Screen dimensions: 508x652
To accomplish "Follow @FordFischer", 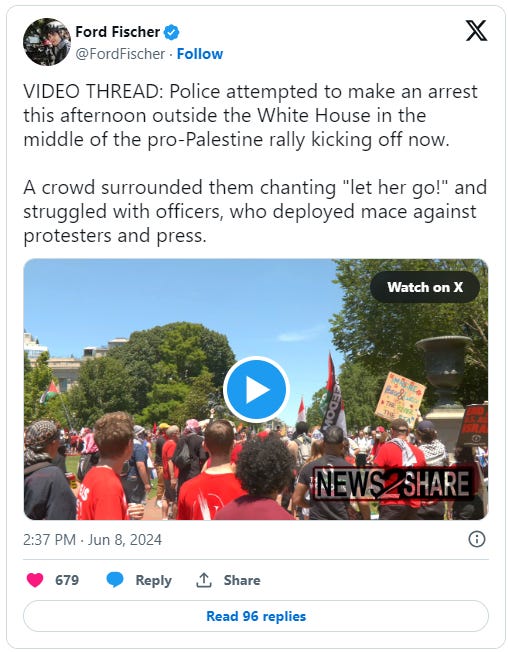I will 200,54.
